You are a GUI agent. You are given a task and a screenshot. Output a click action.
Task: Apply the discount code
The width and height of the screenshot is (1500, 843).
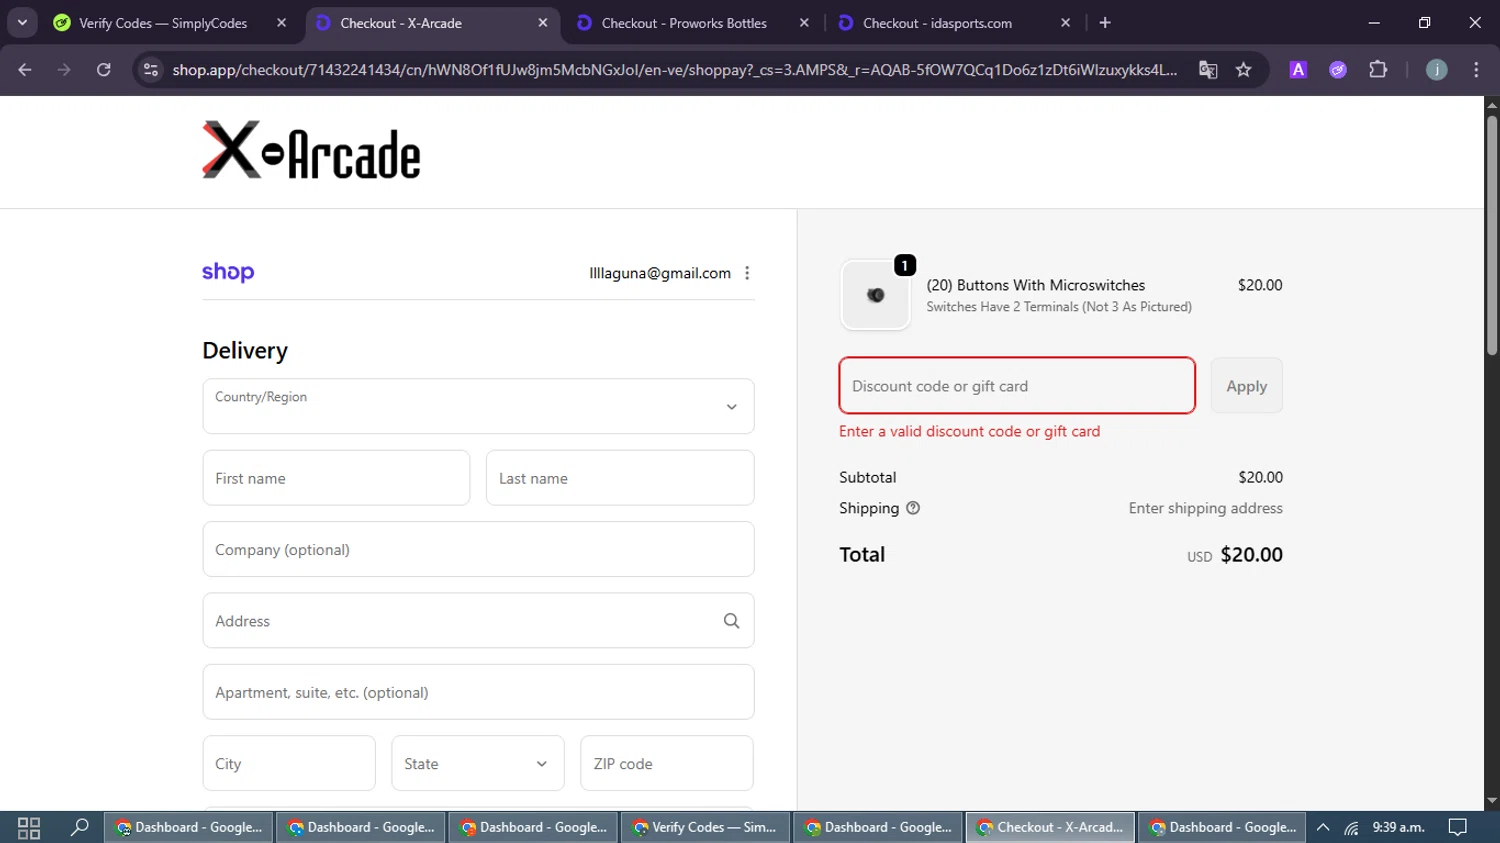(x=1246, y=385)
